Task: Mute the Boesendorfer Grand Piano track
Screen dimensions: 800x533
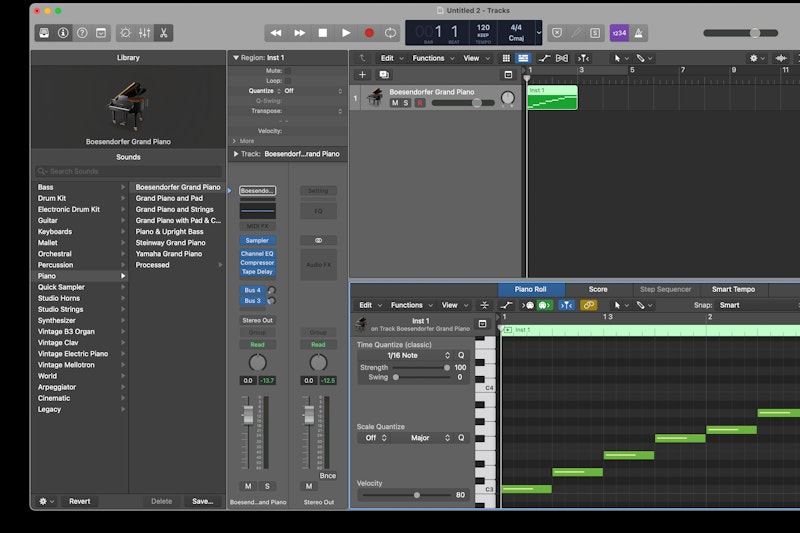Action: (395, 103)
